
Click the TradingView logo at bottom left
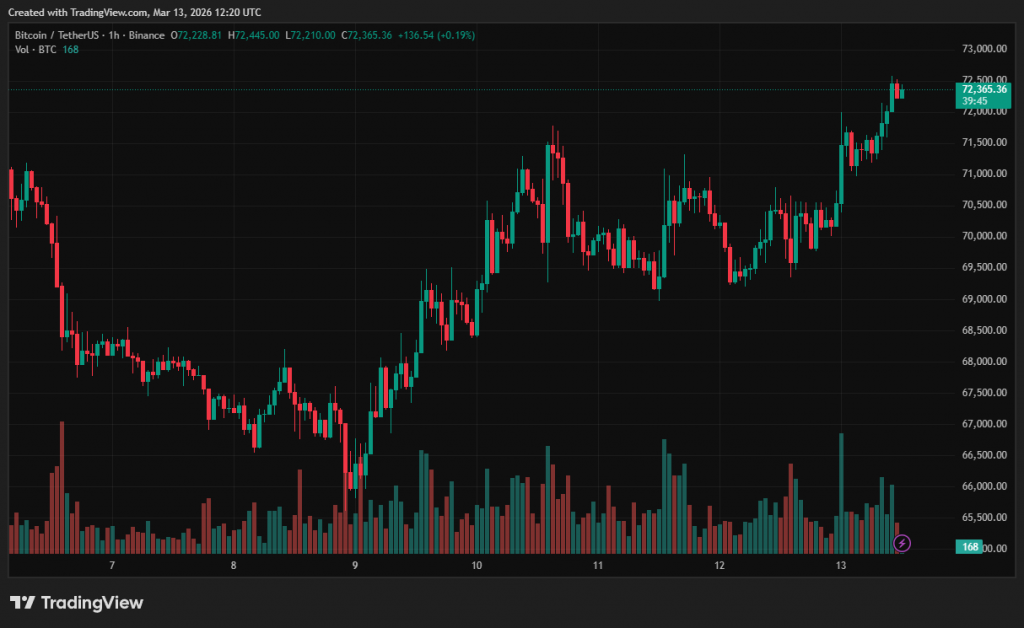76,602
